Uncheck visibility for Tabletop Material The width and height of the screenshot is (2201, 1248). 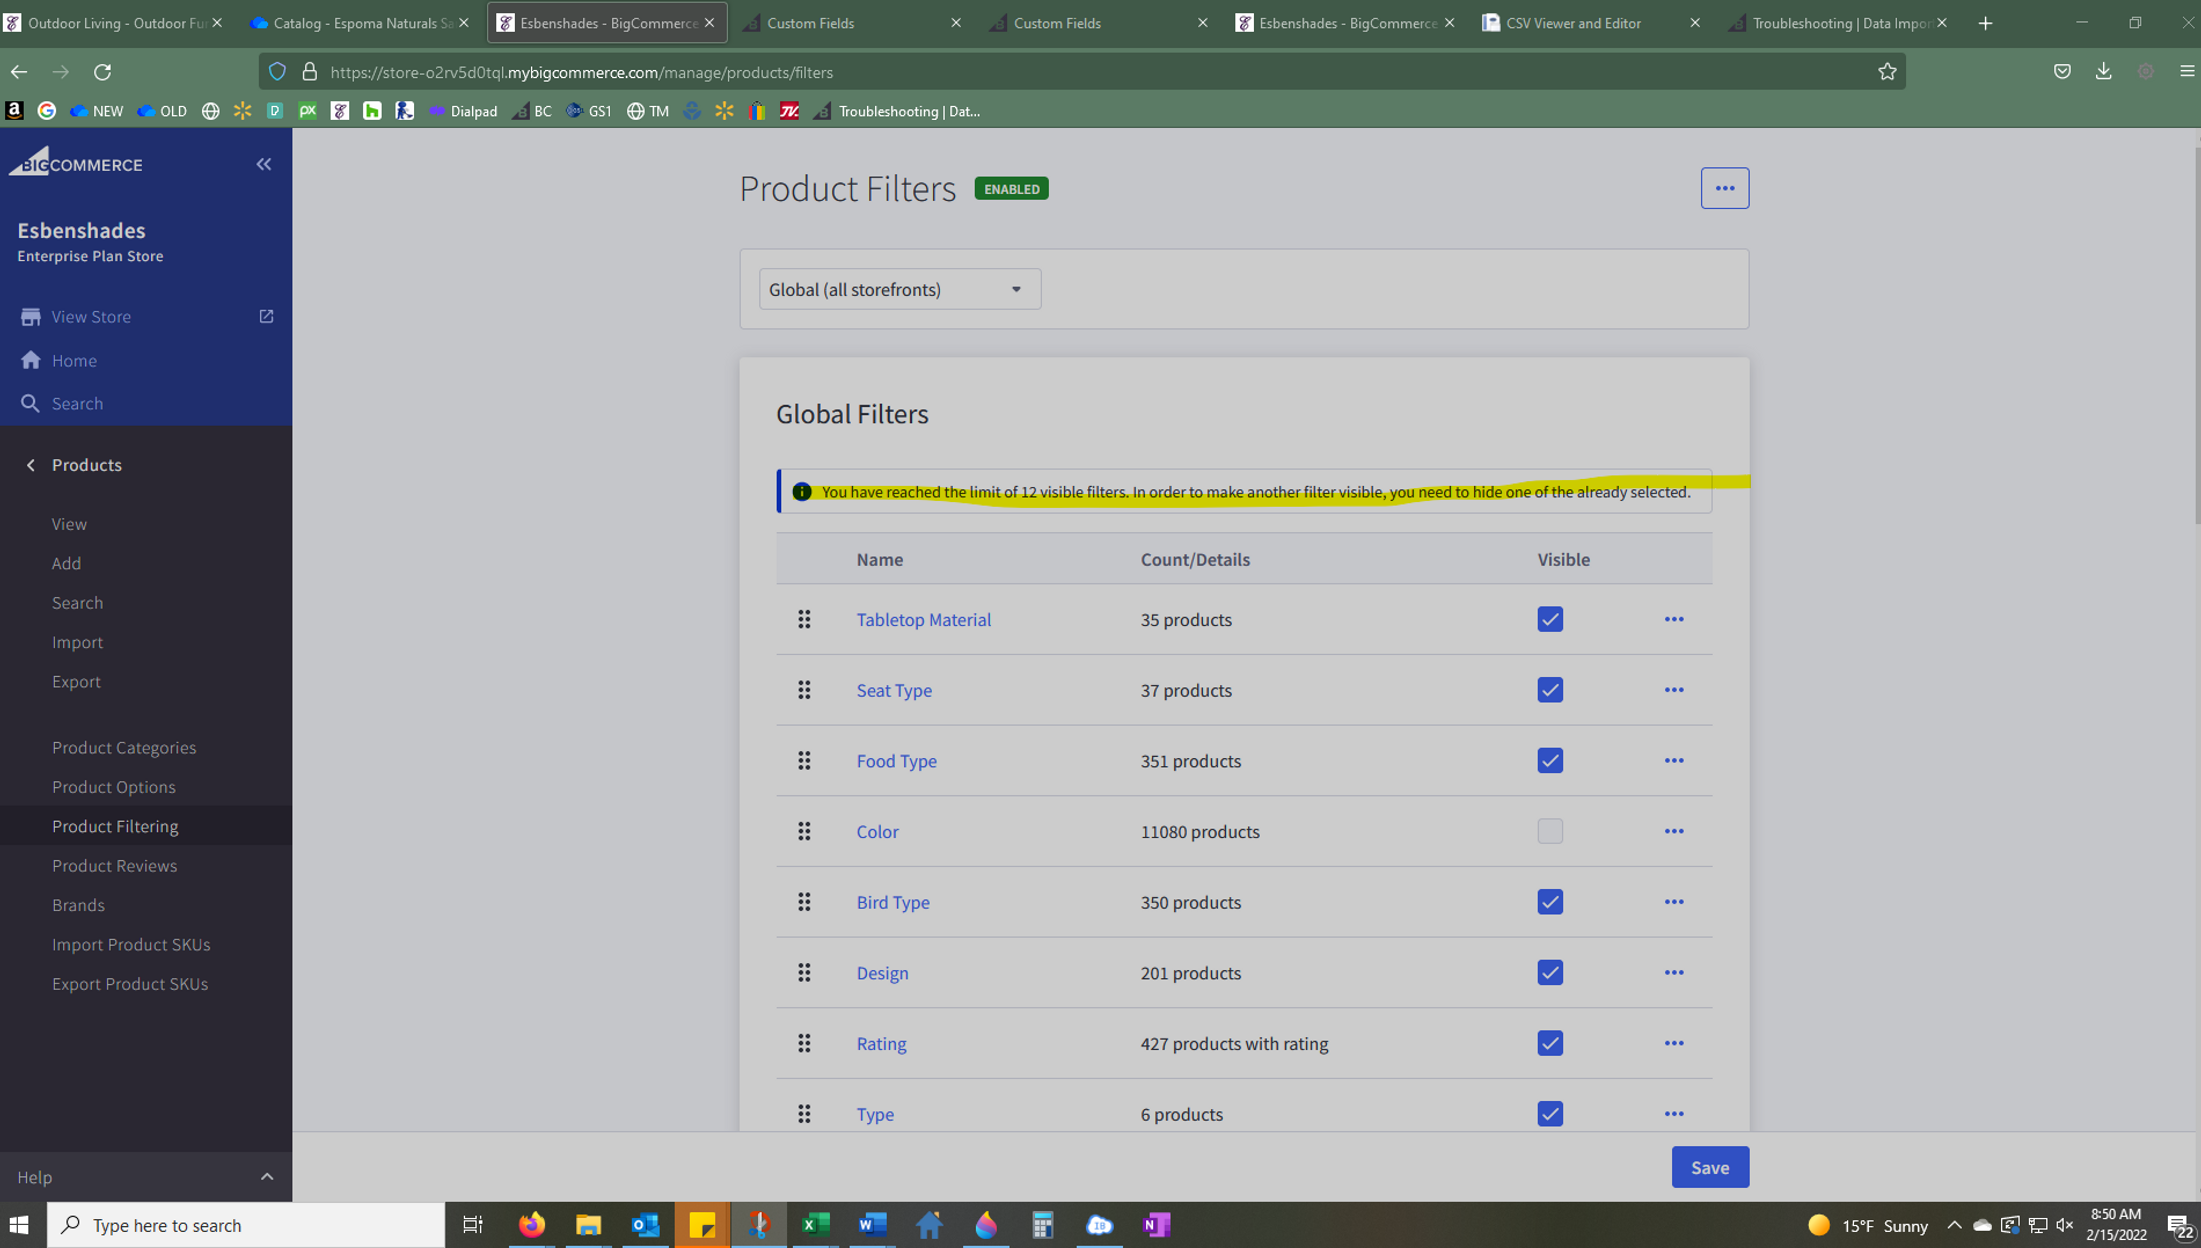point(1550,619)
